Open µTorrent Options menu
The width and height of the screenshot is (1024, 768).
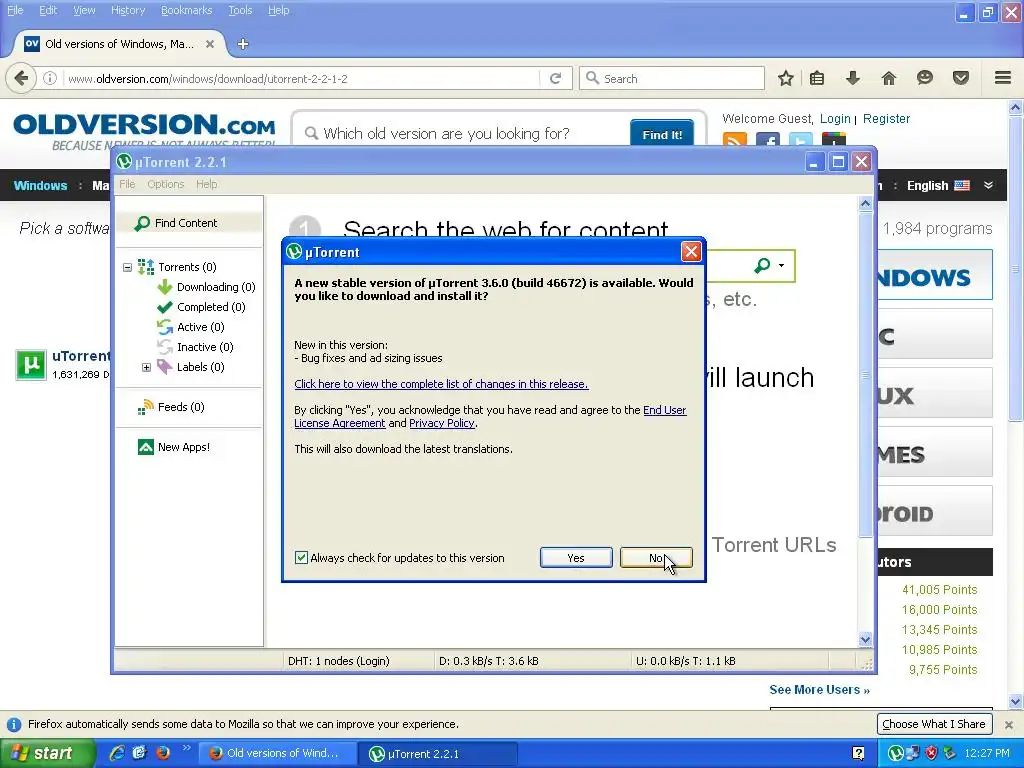pyautogui.click(x=165, y=184)
